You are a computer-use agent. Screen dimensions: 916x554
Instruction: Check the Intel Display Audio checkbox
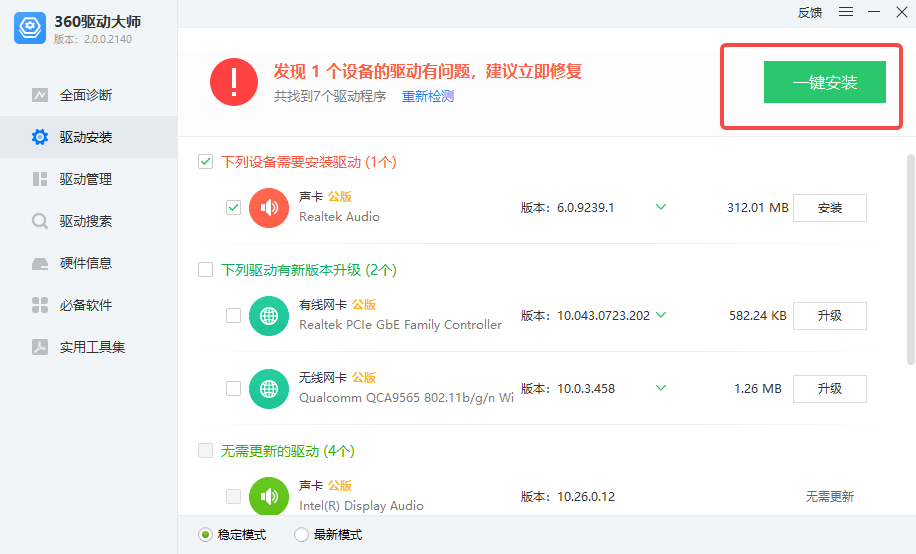pyautogui.click(x=234, y=497)
